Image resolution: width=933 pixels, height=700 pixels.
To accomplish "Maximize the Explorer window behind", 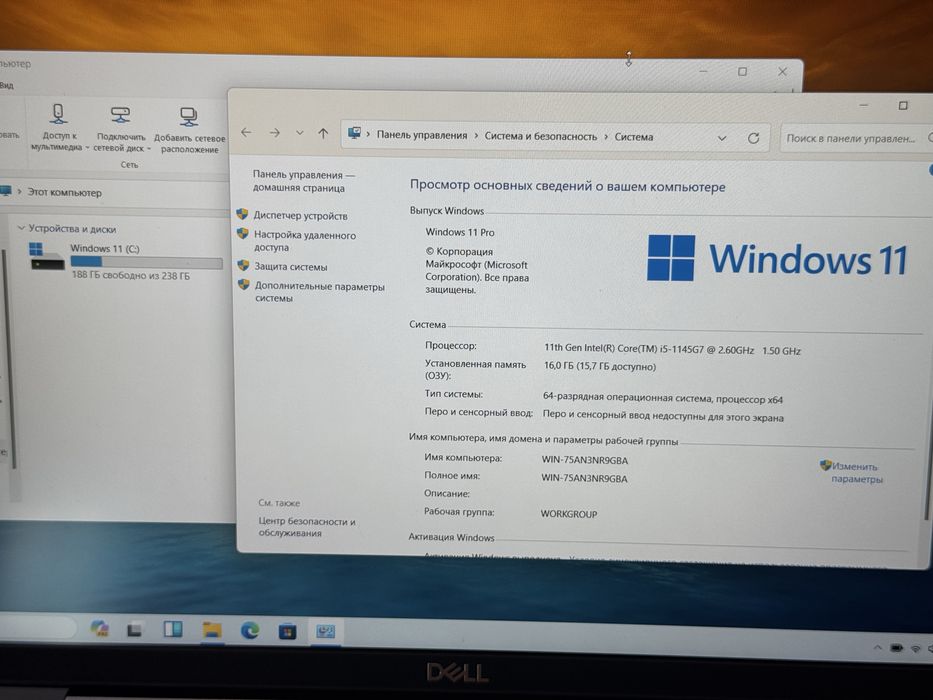I will point(742,71).
